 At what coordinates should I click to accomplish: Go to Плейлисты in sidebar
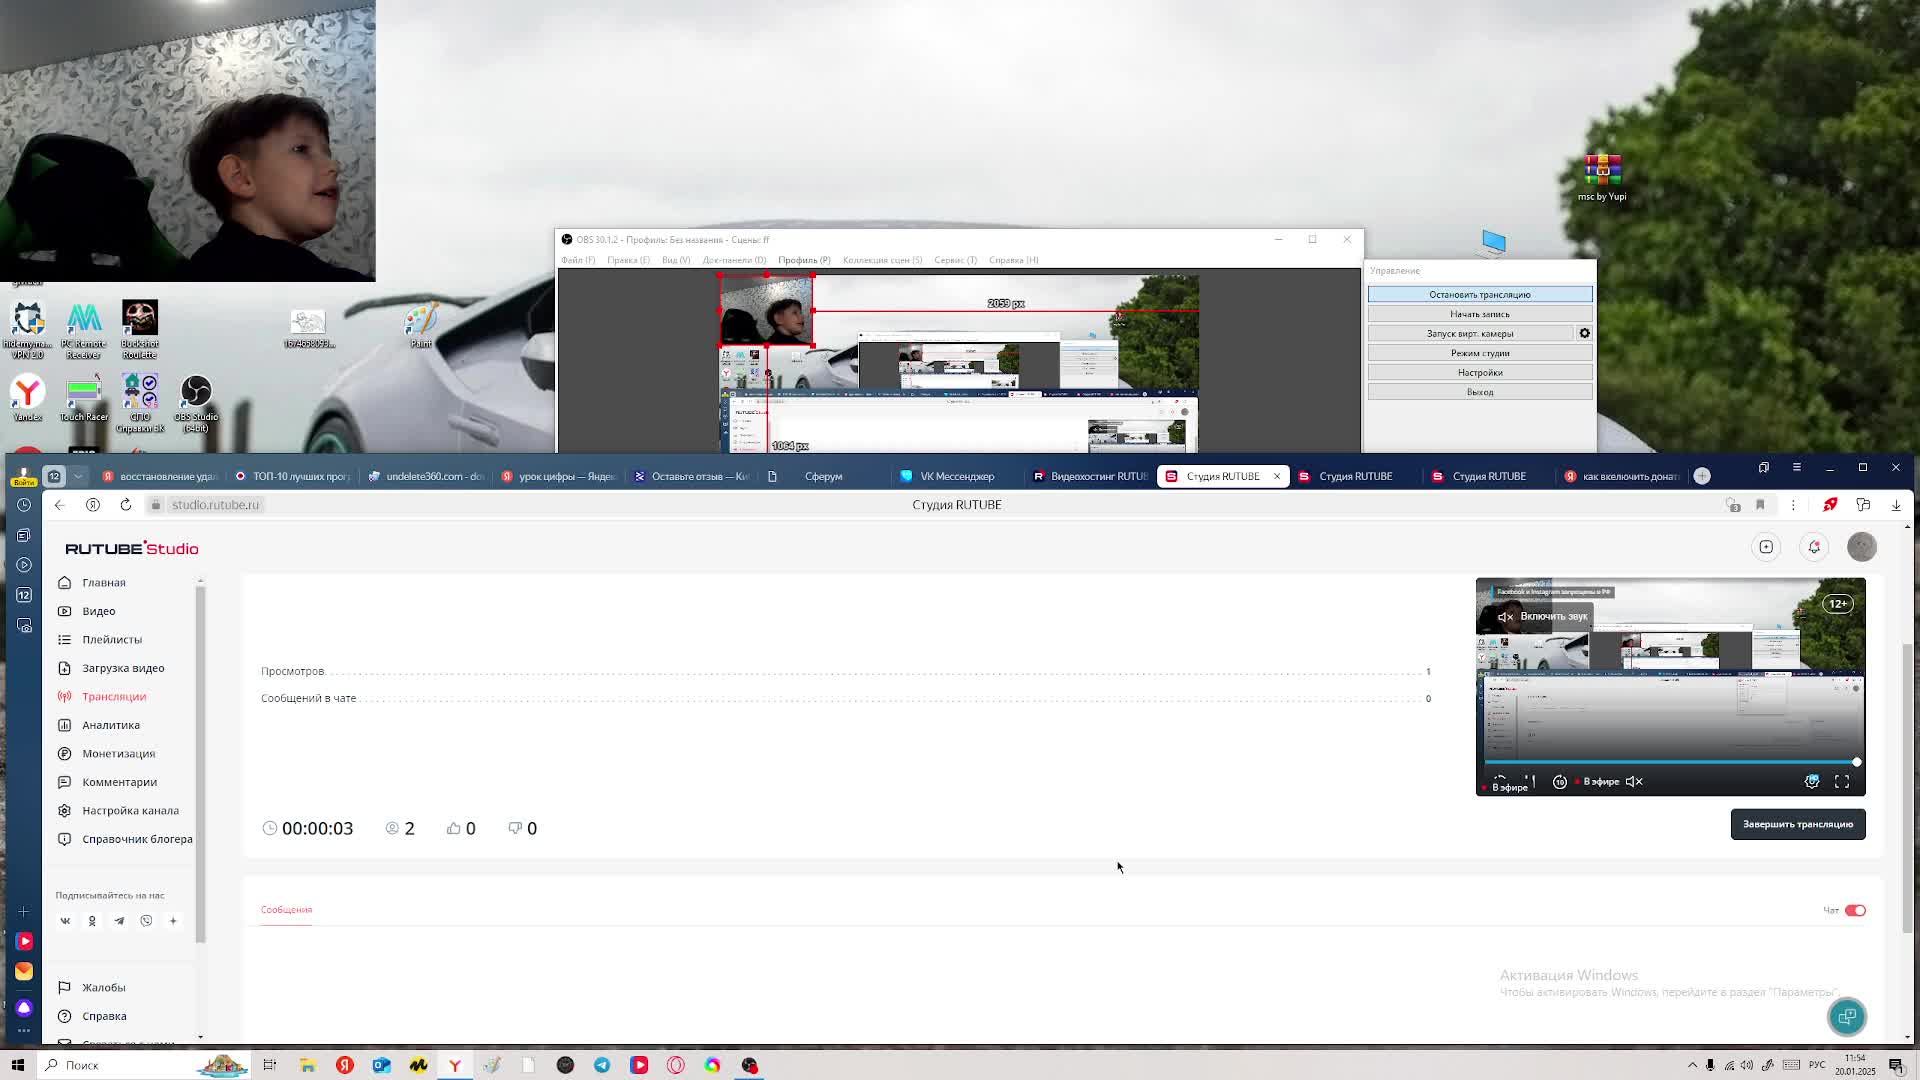(x=111, y=639)
